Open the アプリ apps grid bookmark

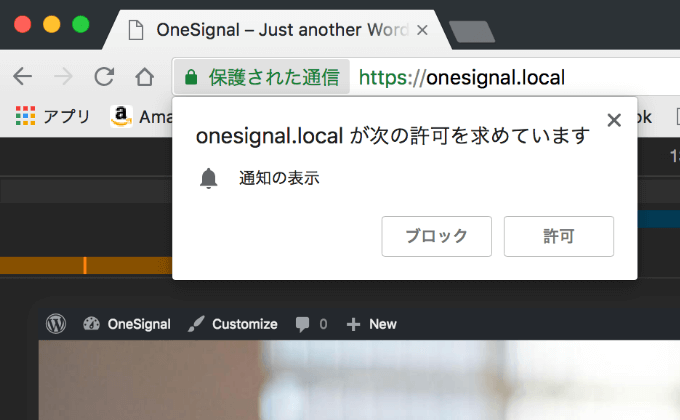[x=52, y=116]
